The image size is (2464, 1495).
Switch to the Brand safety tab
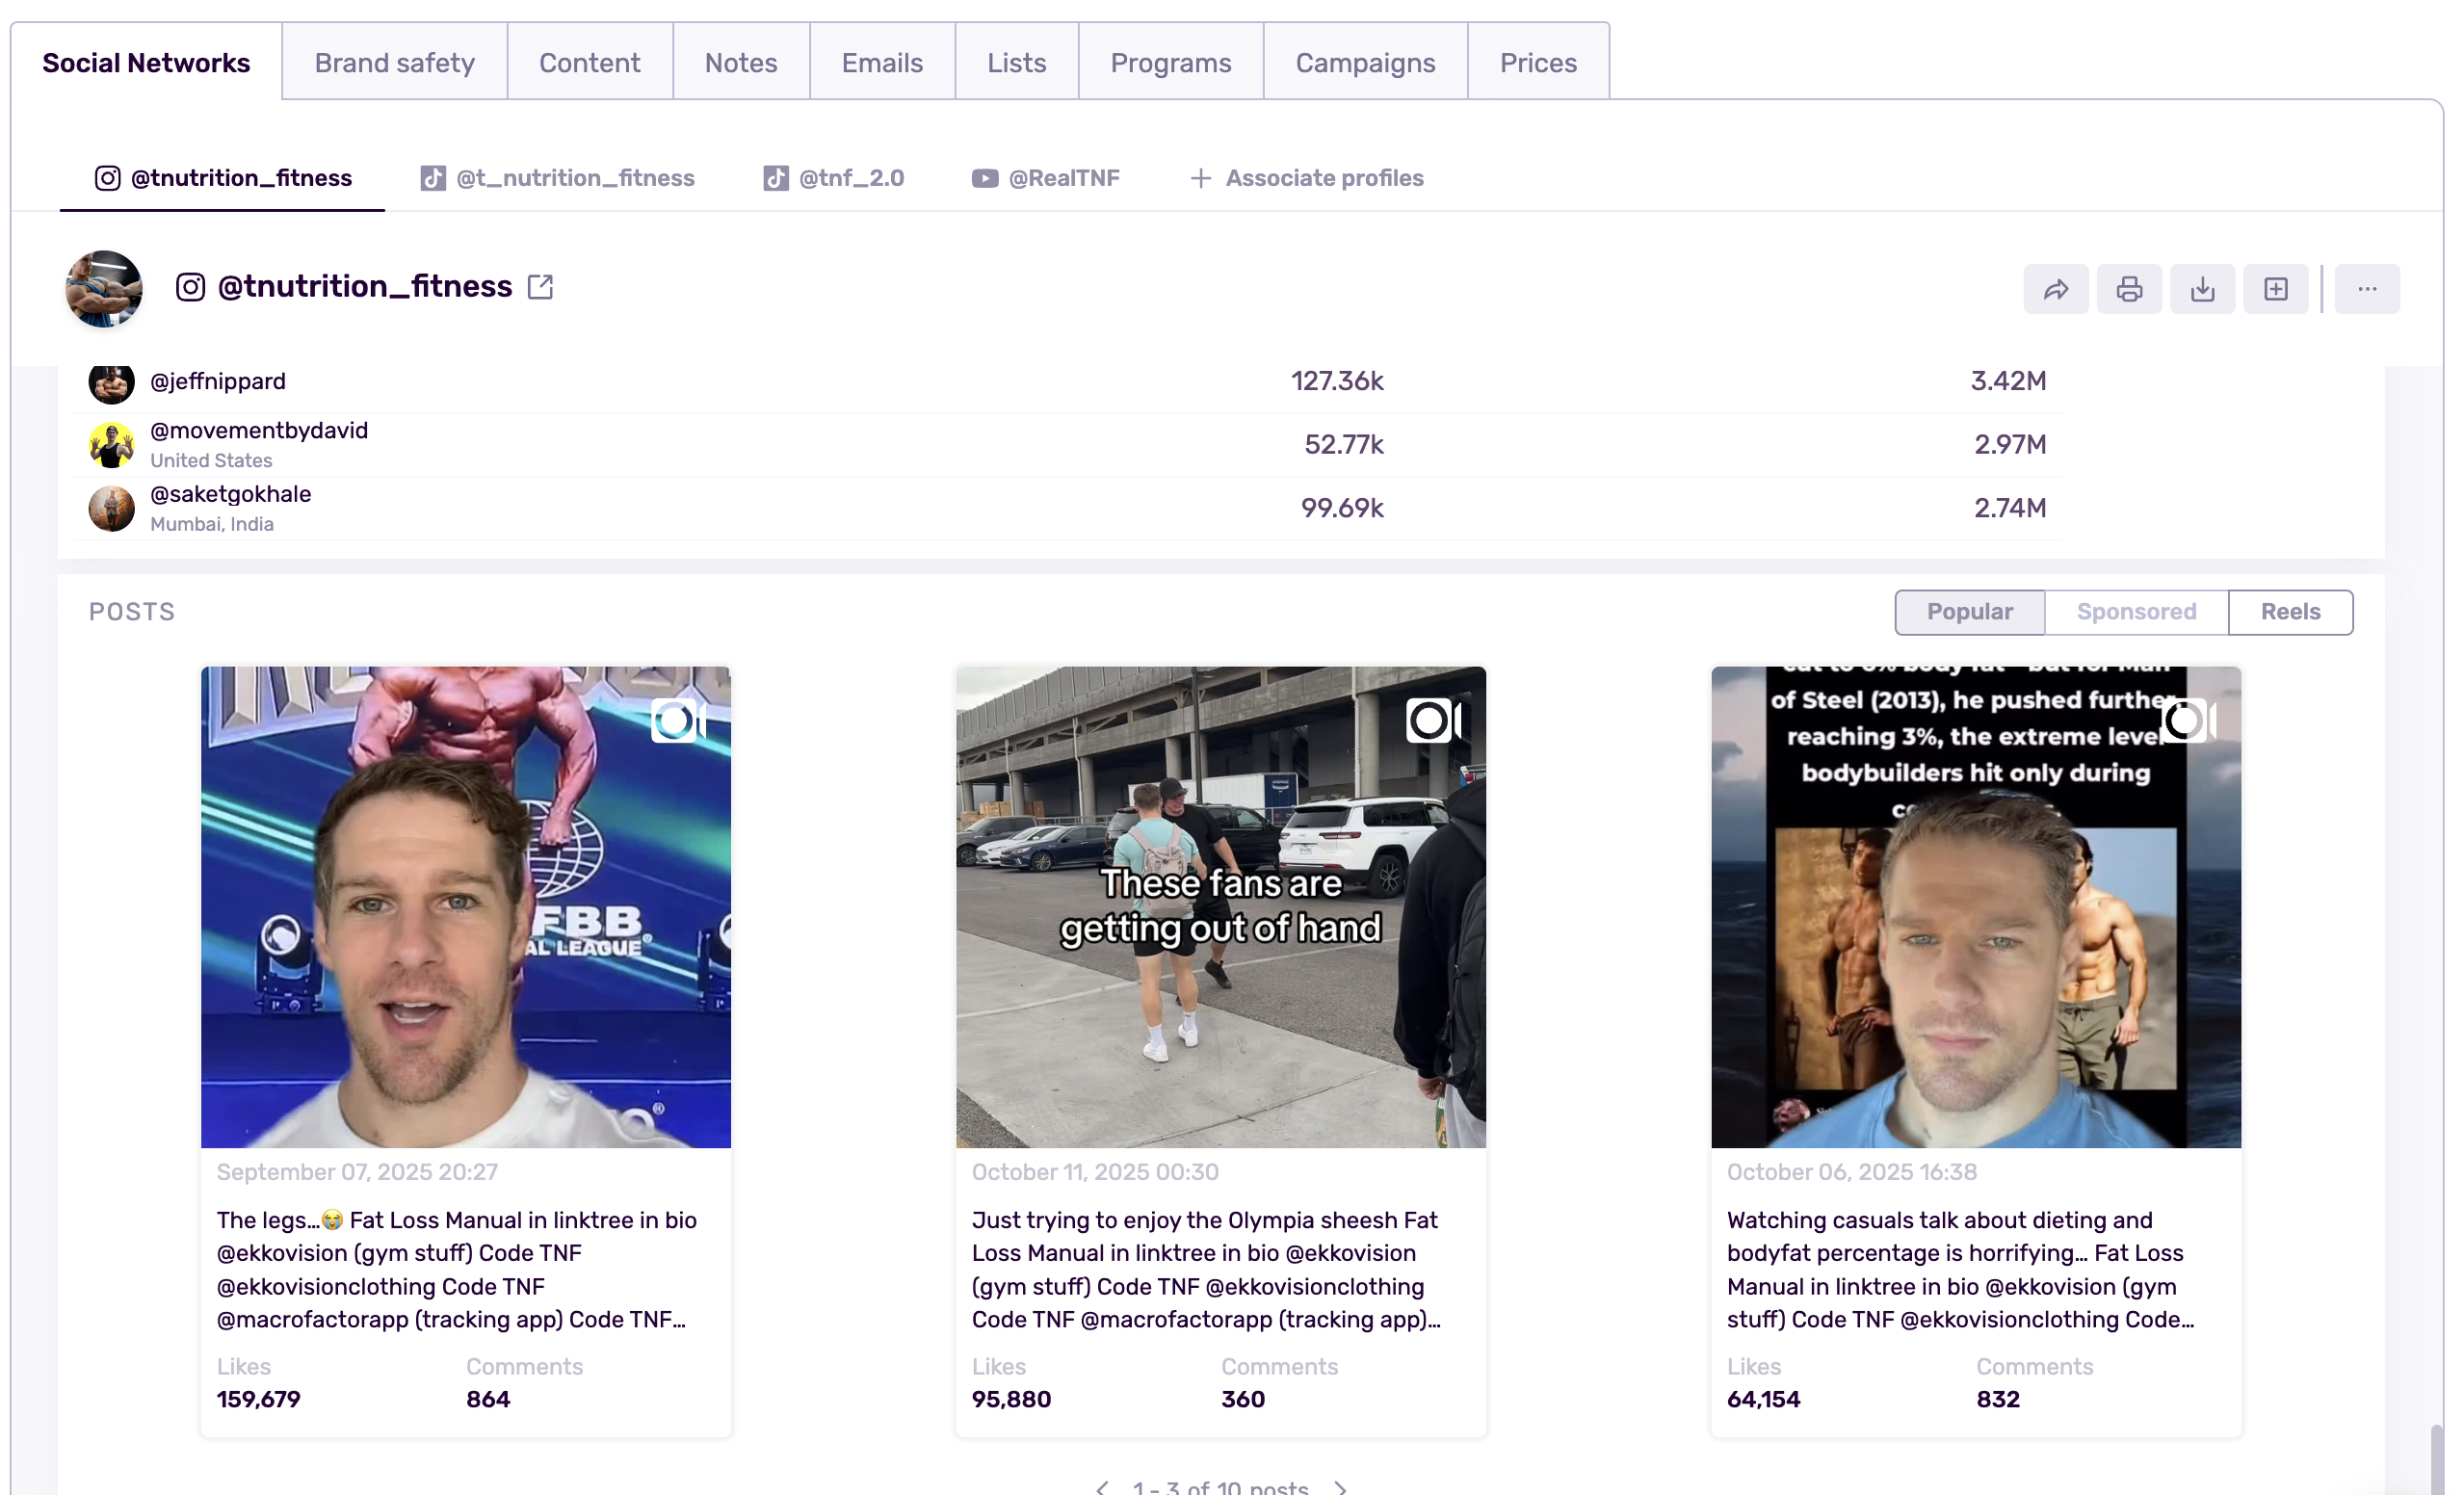[x=394, y=62]
